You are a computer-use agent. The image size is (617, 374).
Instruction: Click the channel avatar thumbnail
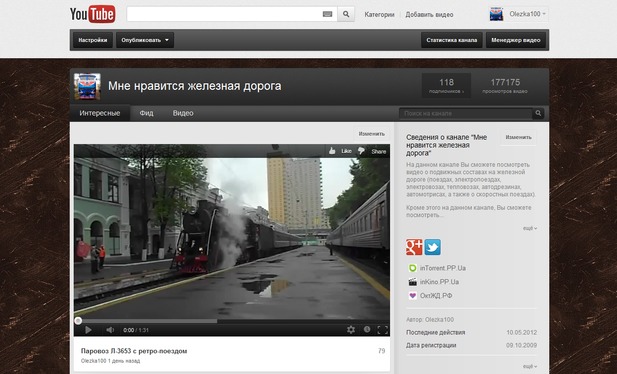click(87, 86)
